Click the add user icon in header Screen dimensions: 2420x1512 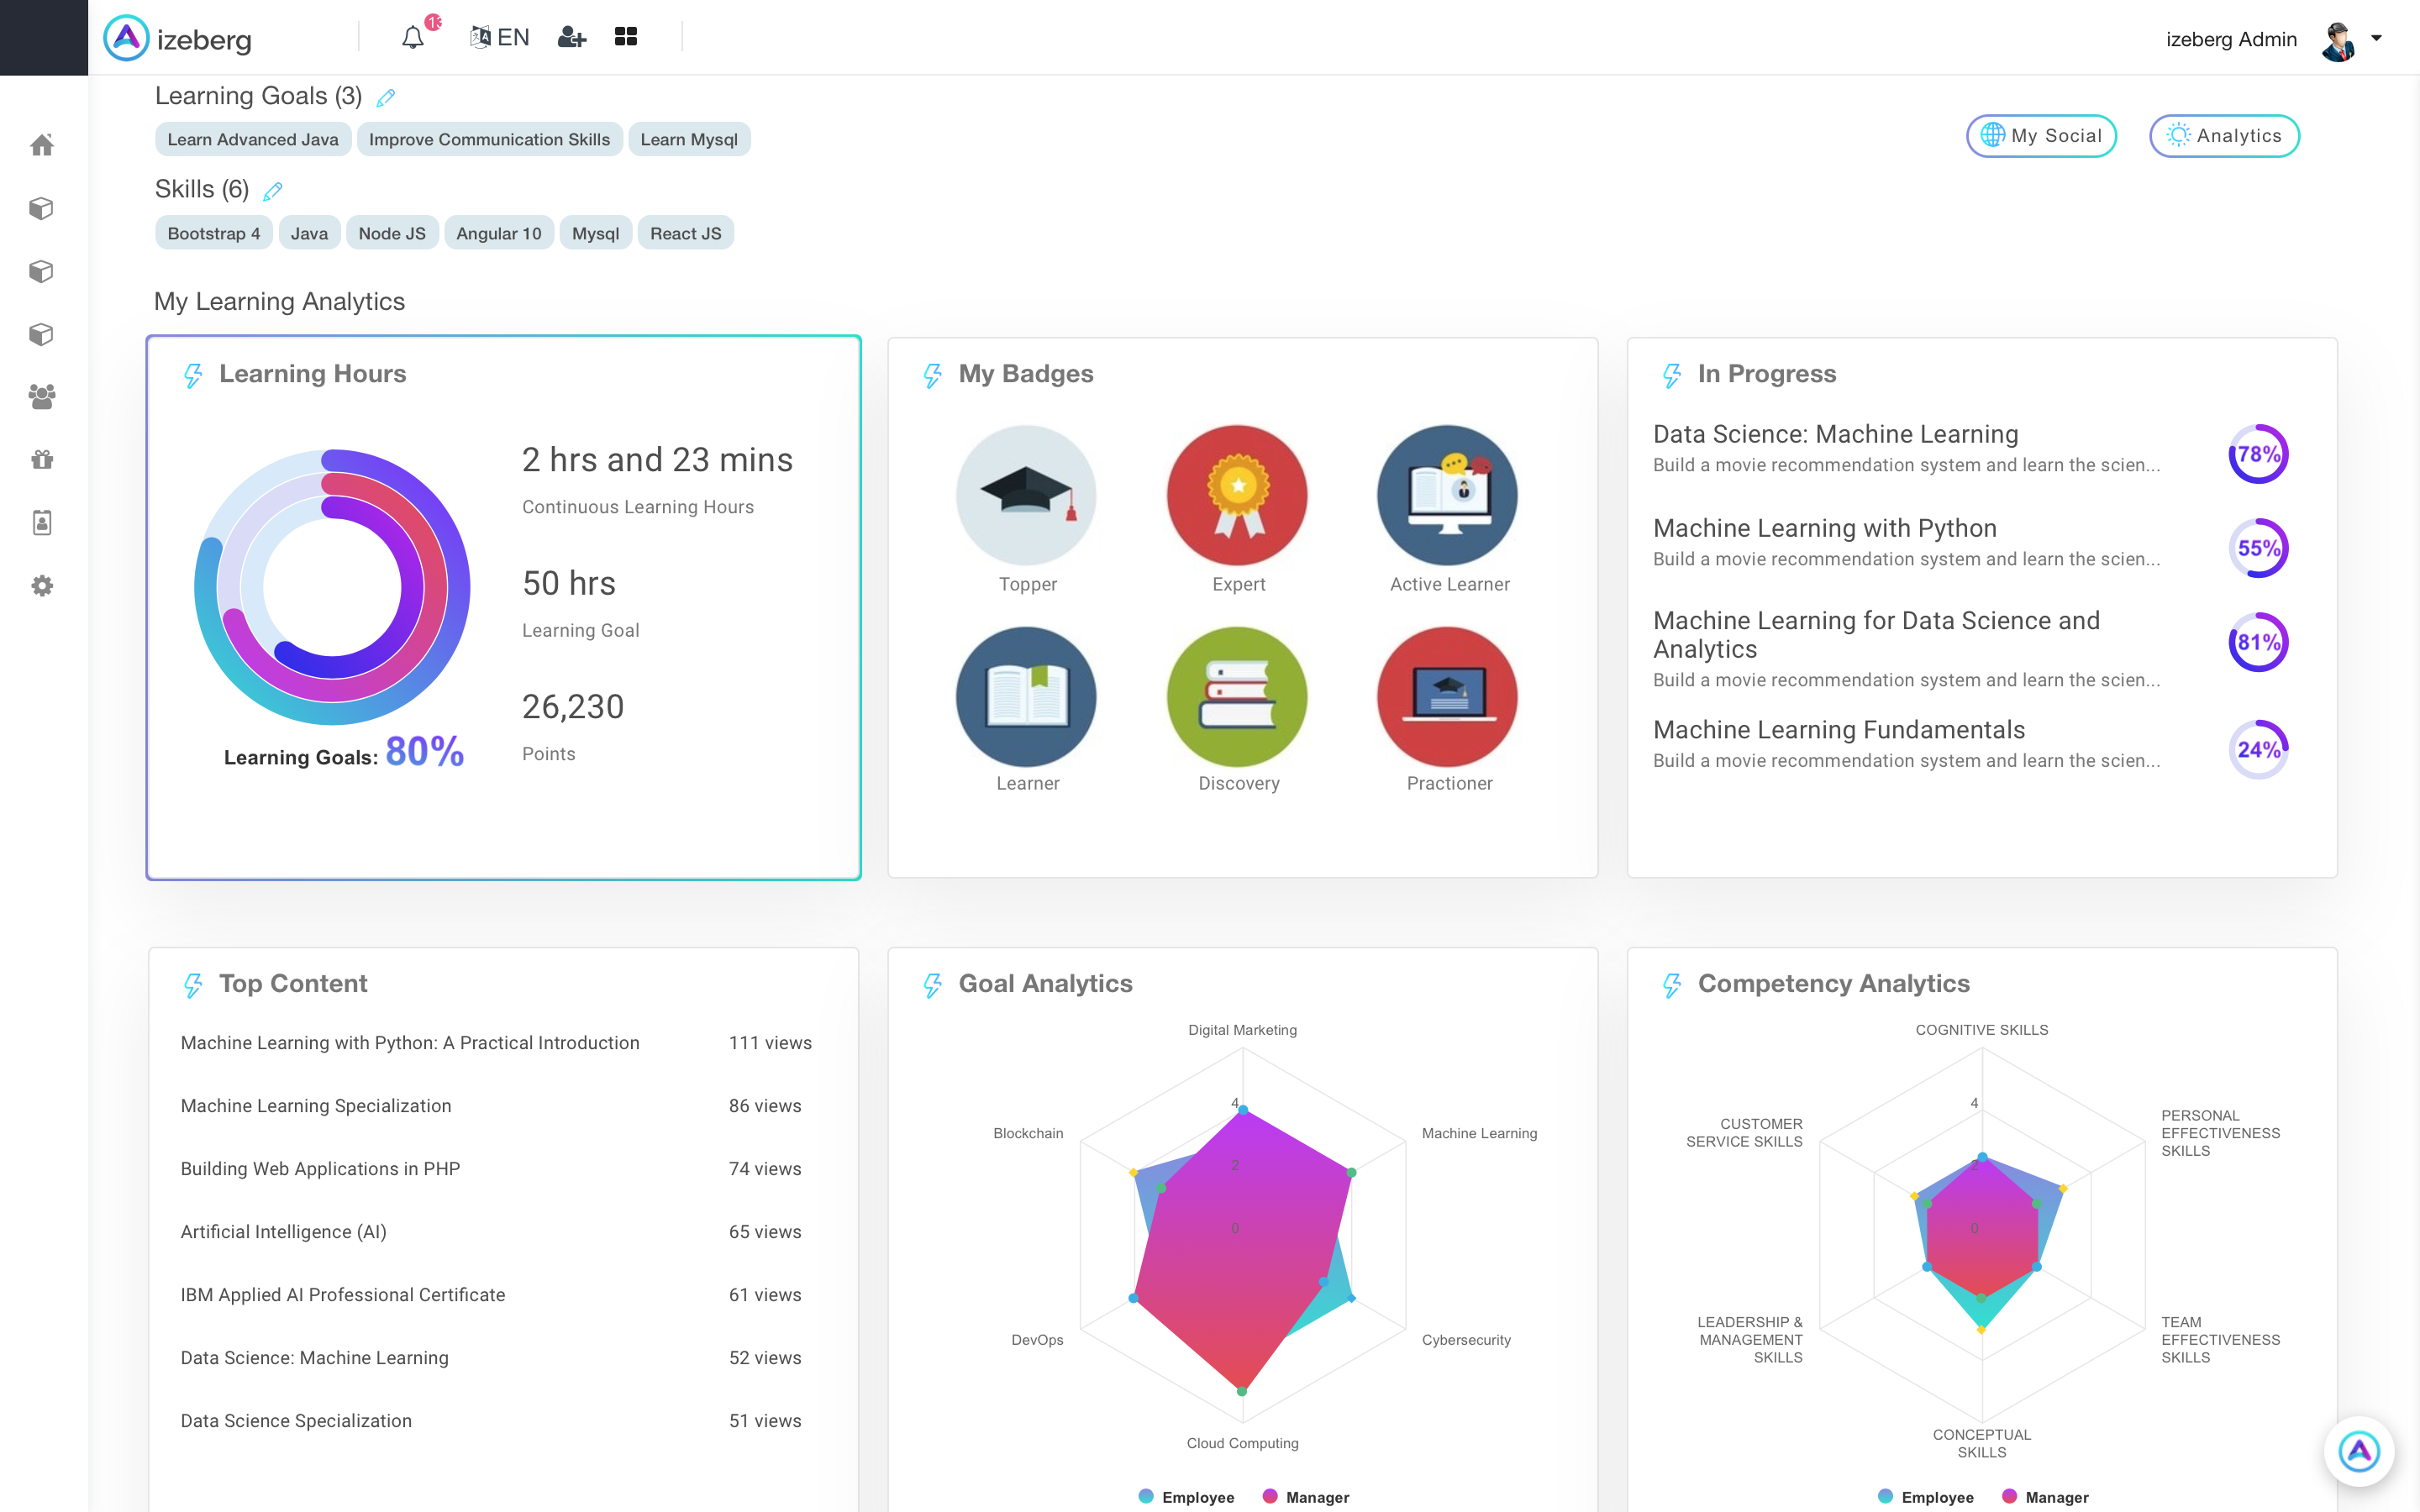click(x=571, y=38)
